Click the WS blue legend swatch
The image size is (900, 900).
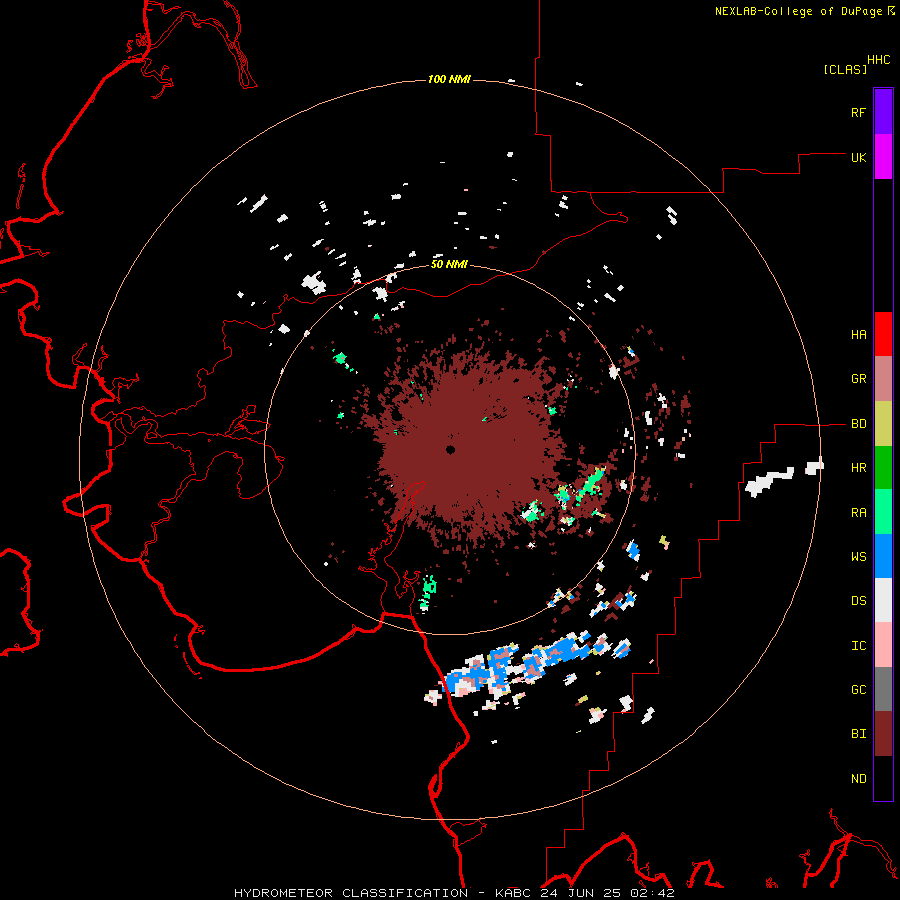click(883, 556)
